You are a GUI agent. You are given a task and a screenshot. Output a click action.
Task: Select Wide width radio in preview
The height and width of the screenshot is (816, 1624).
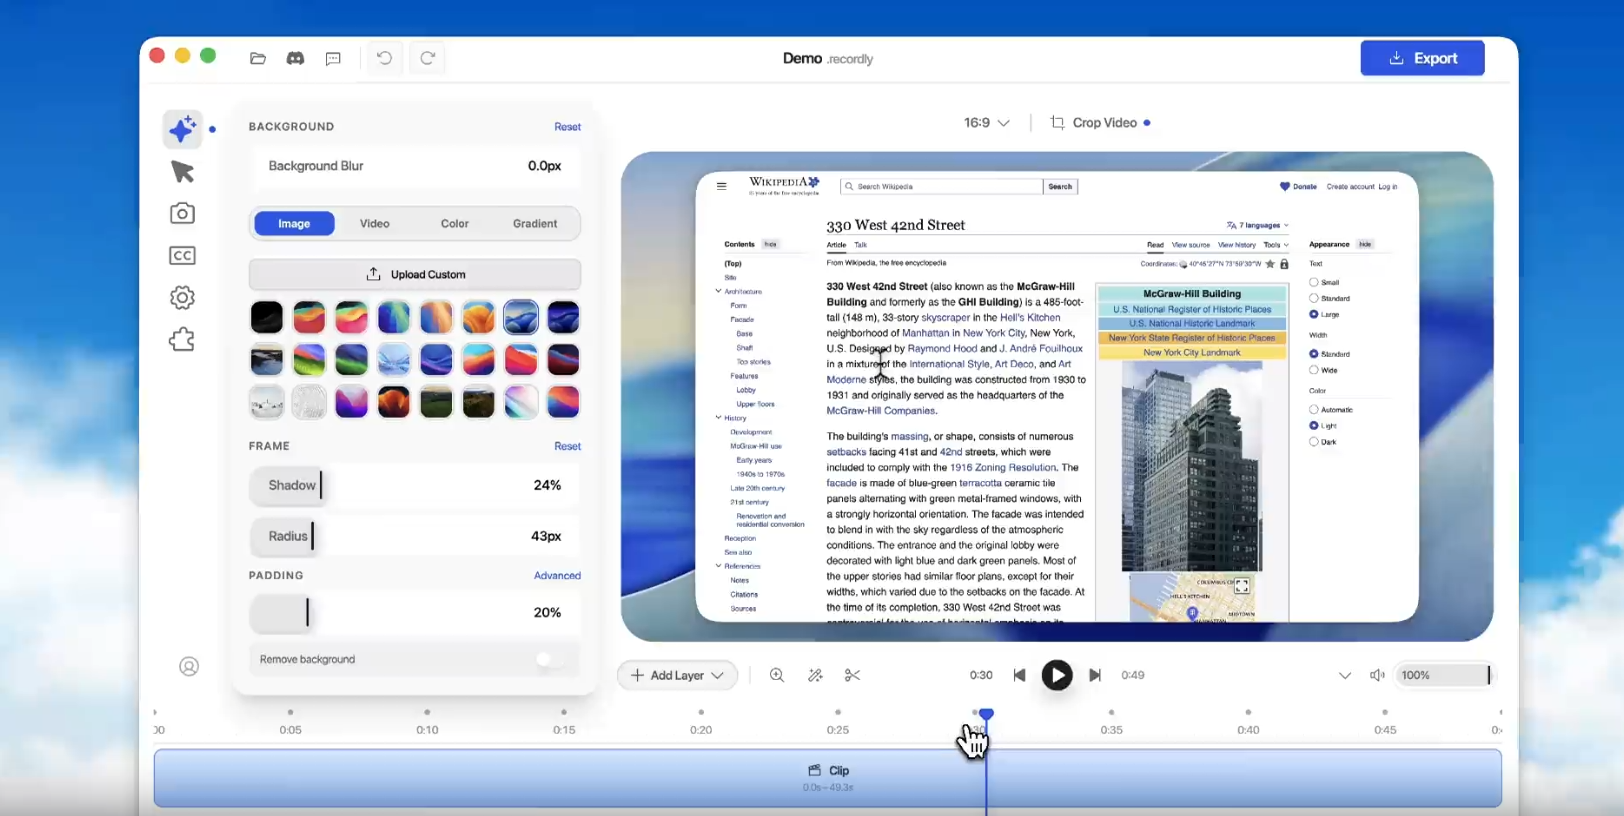[x=1314, y=370]
